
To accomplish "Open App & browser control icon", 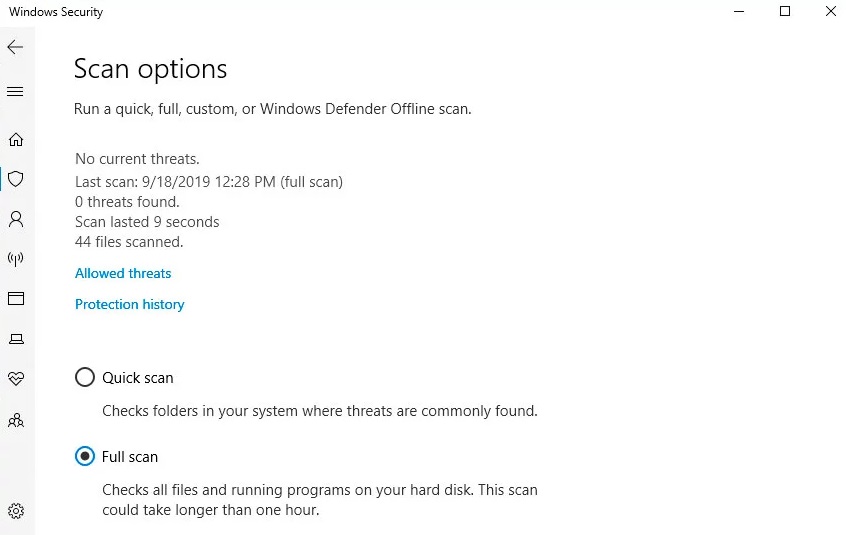I will (16, 298).
